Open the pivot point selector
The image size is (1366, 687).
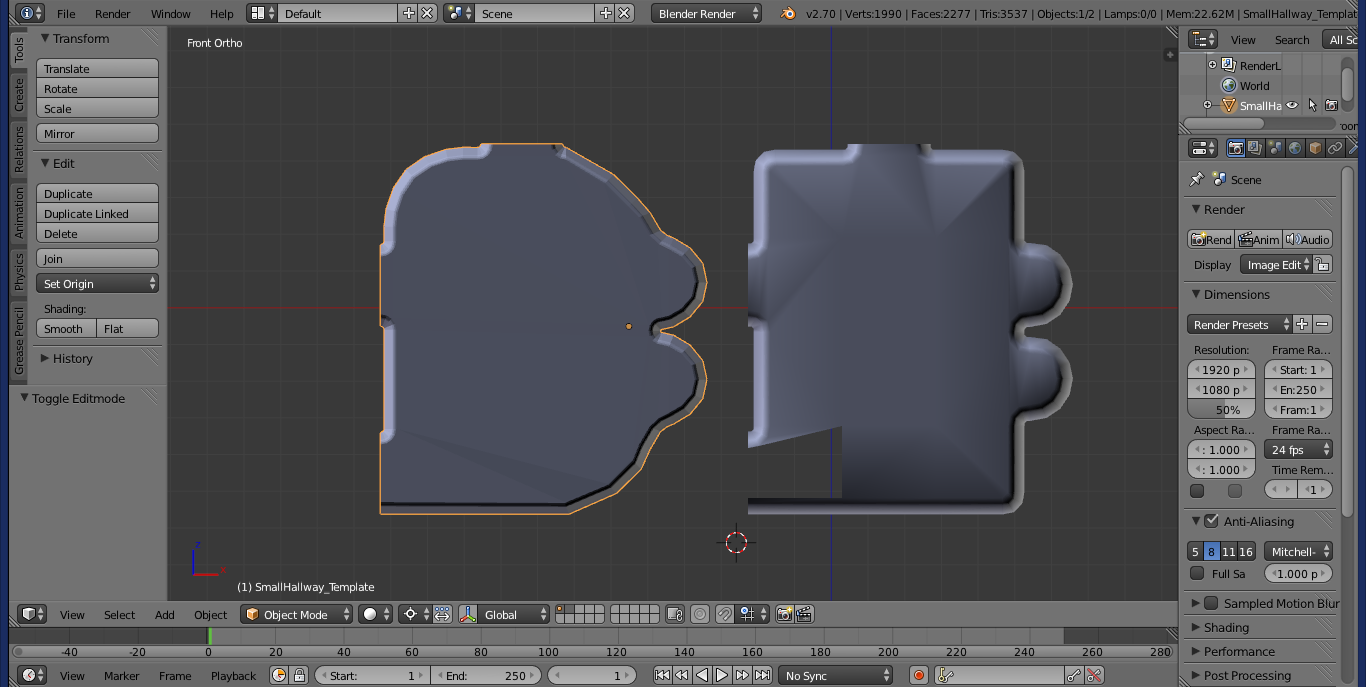[415, 614]
